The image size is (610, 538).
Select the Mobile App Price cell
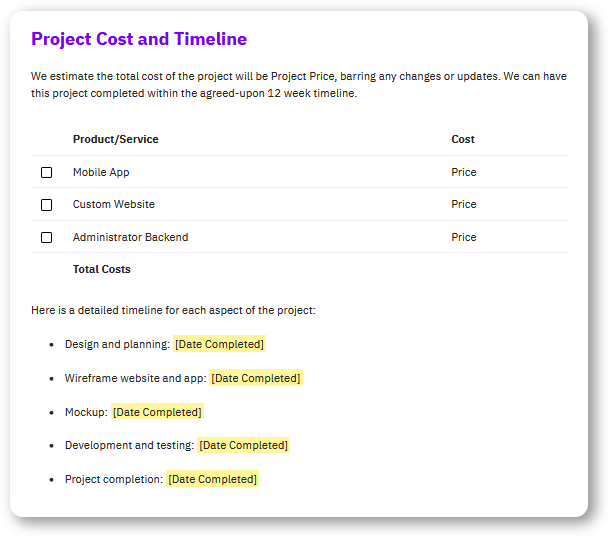pos(463,172)
